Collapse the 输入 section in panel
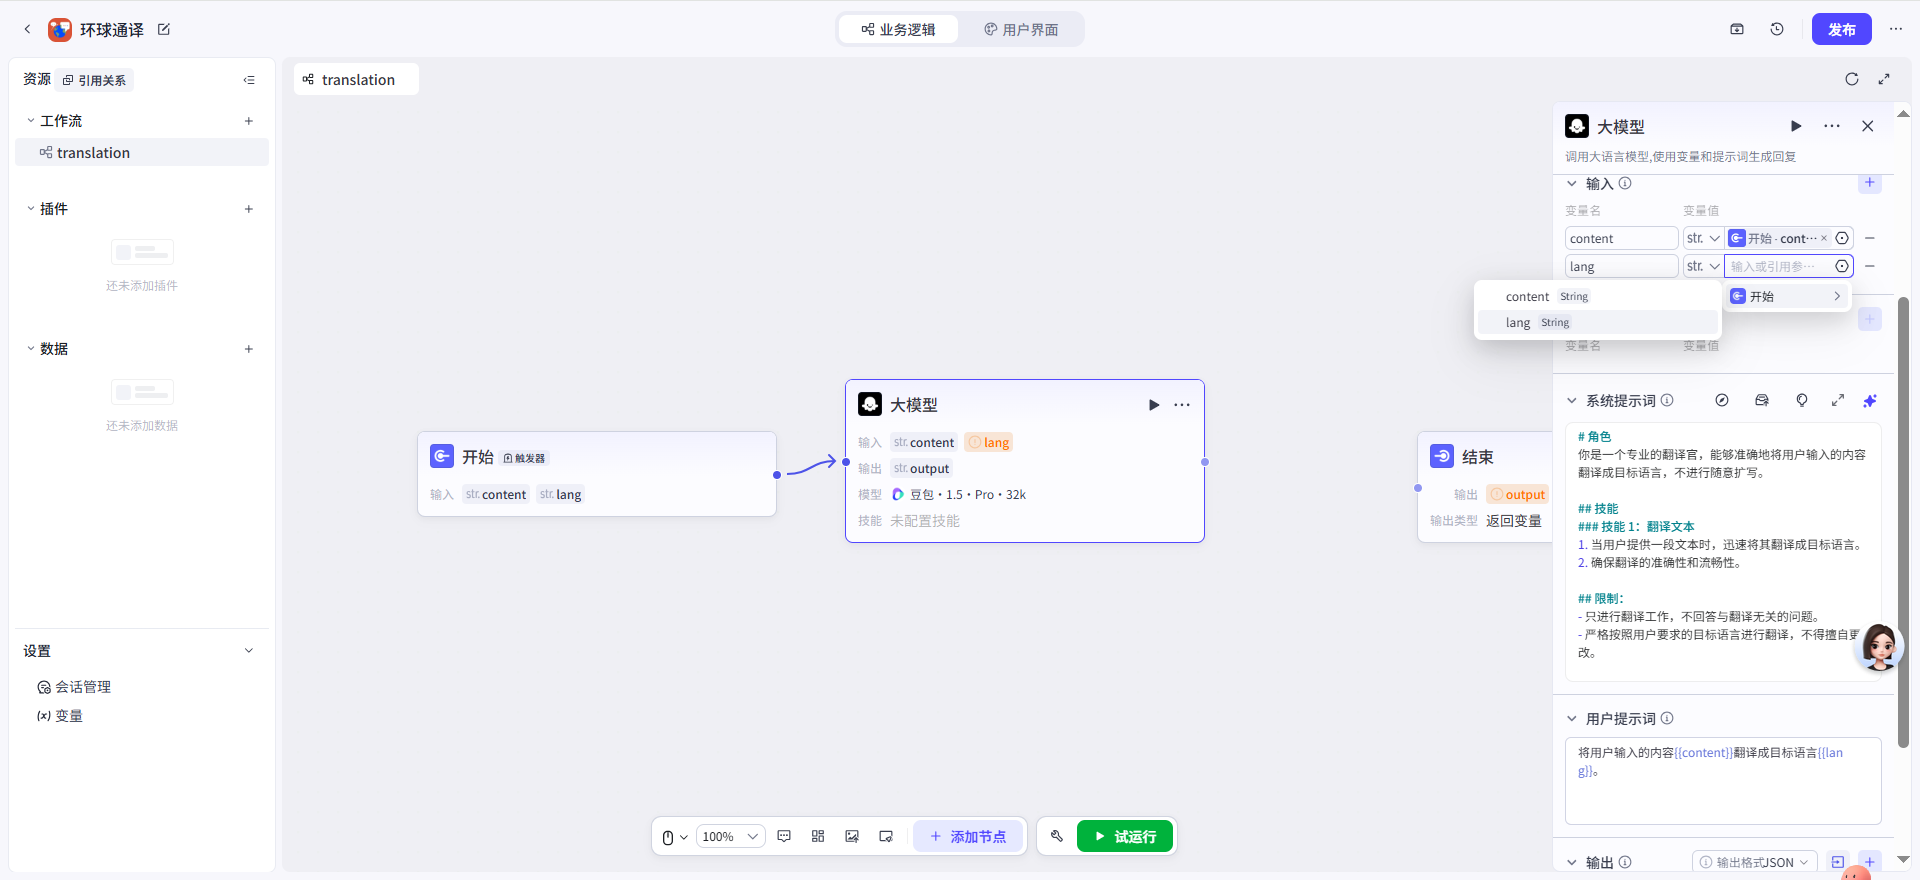 1572,184
